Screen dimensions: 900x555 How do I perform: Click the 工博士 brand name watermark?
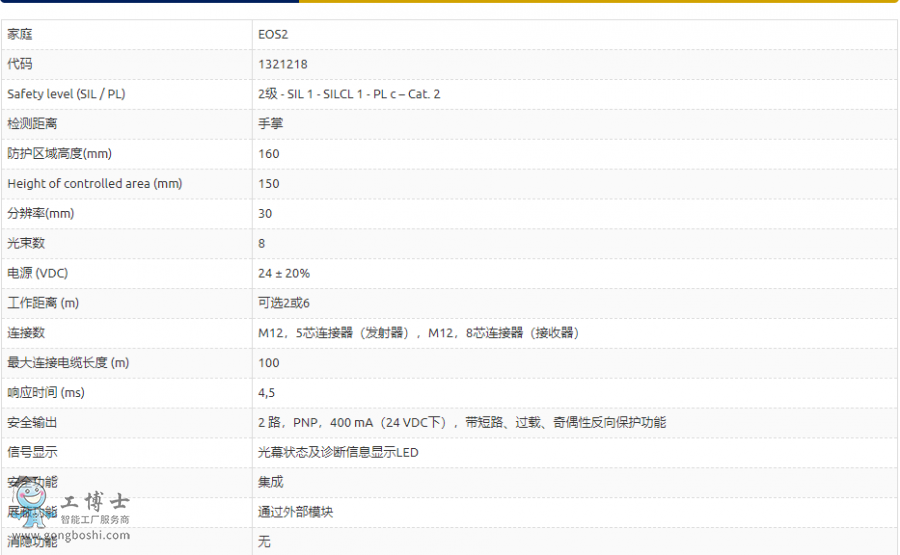[x=96, y=502]
